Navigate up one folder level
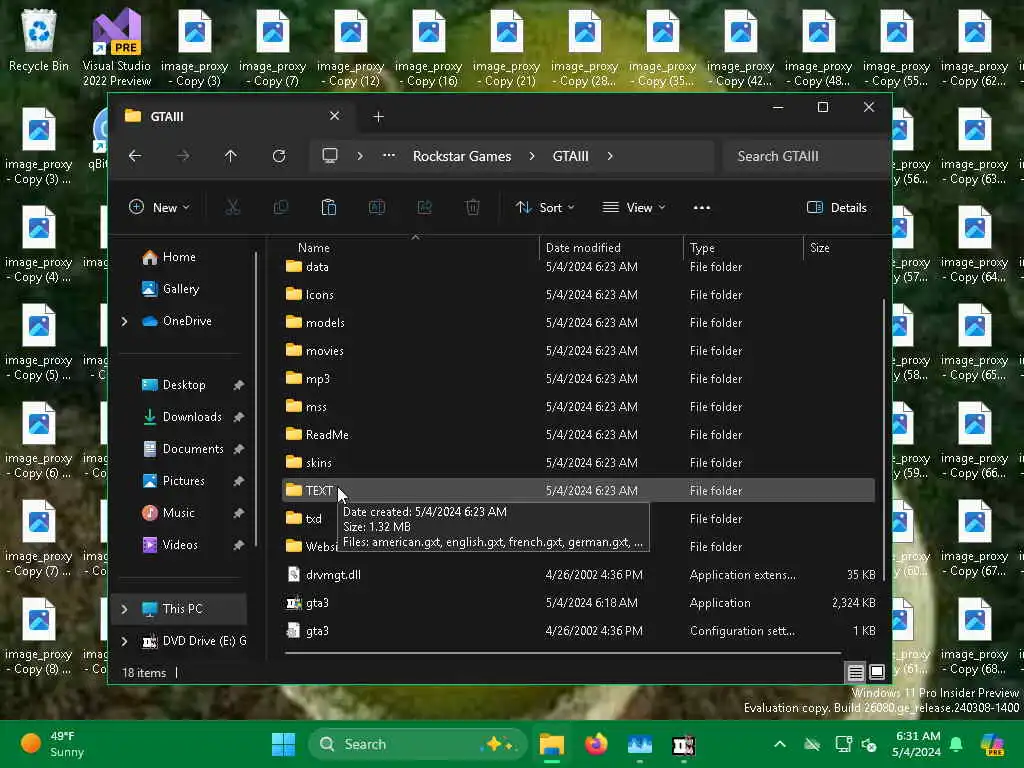The image size is (1024, 768). (x=231, y=156)
